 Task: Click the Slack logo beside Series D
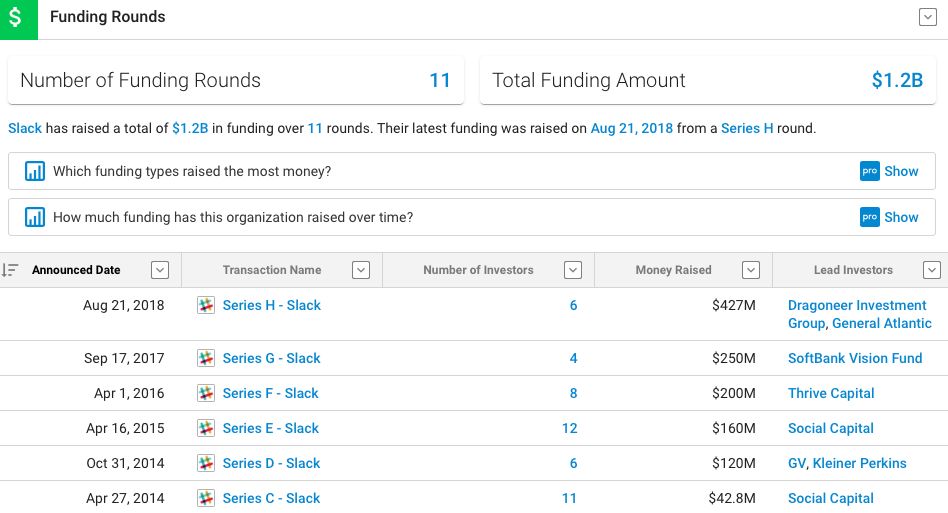pos(206,463)
